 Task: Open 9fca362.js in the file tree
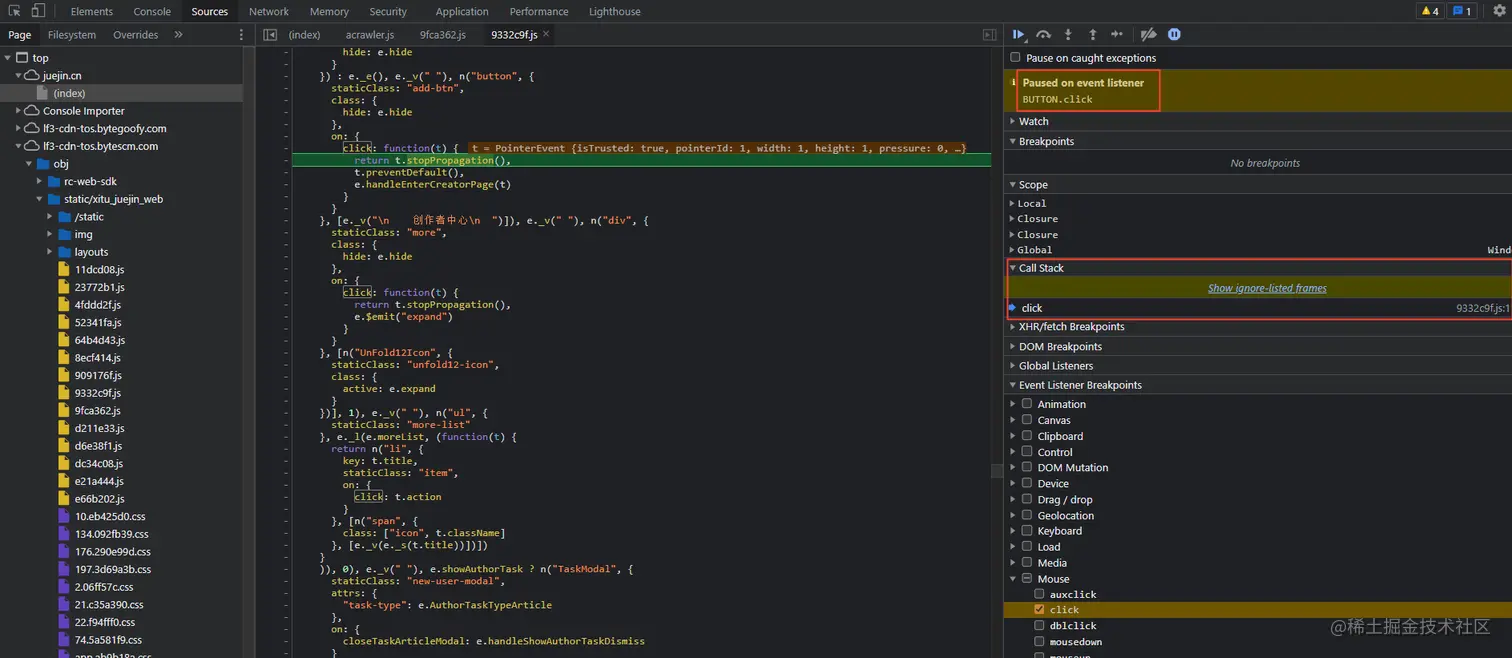97,411
